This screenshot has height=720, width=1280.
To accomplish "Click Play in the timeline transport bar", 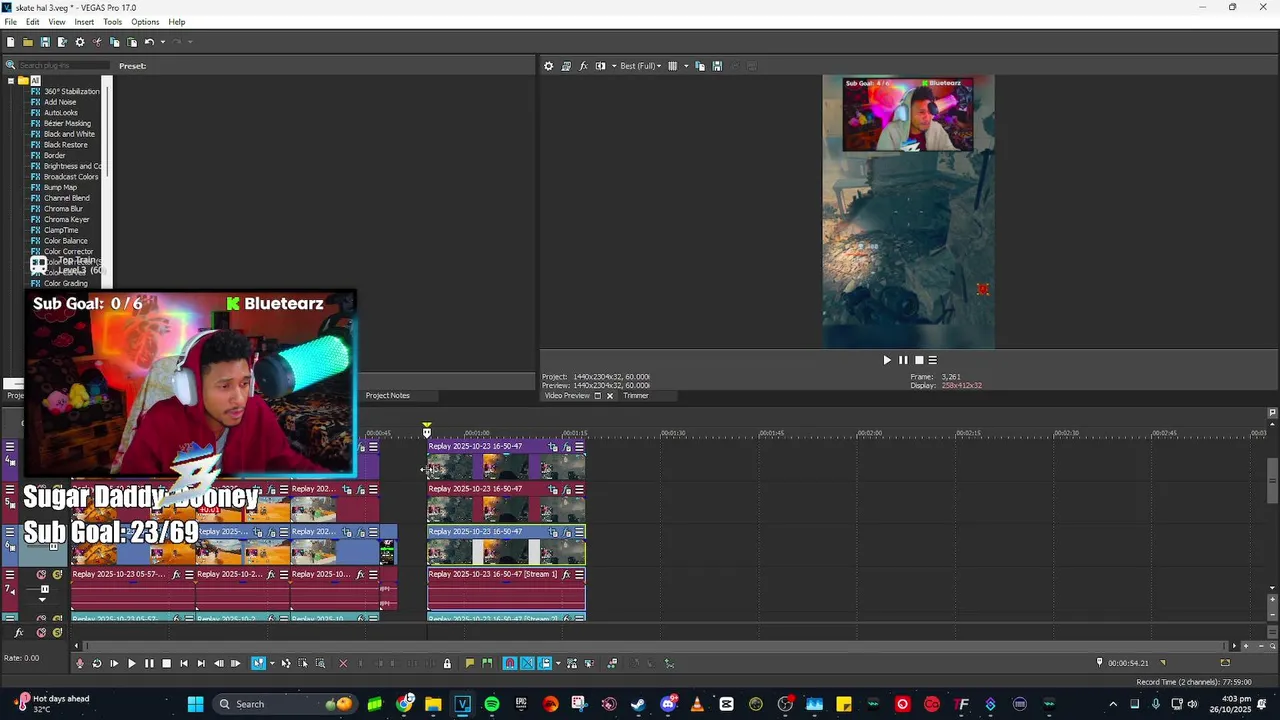I will (131, 663).
